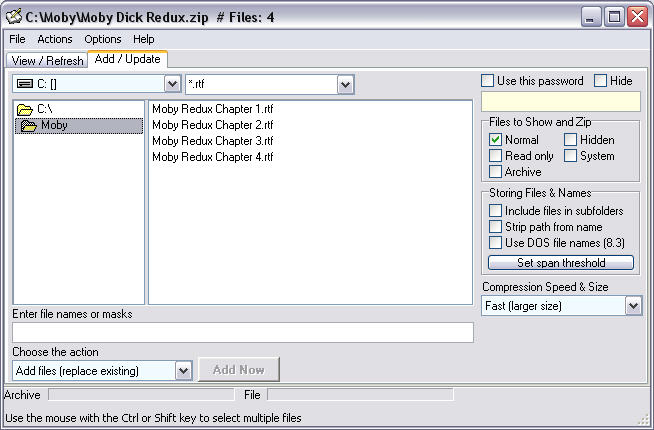Click the Add Now button
Viewport: 654px width, 430px height.
pyautogui.click(x=239, y=370)
